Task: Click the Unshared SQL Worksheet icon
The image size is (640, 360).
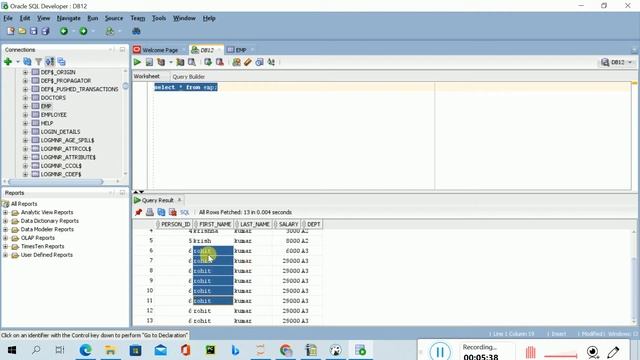Action: coord(236,62)
